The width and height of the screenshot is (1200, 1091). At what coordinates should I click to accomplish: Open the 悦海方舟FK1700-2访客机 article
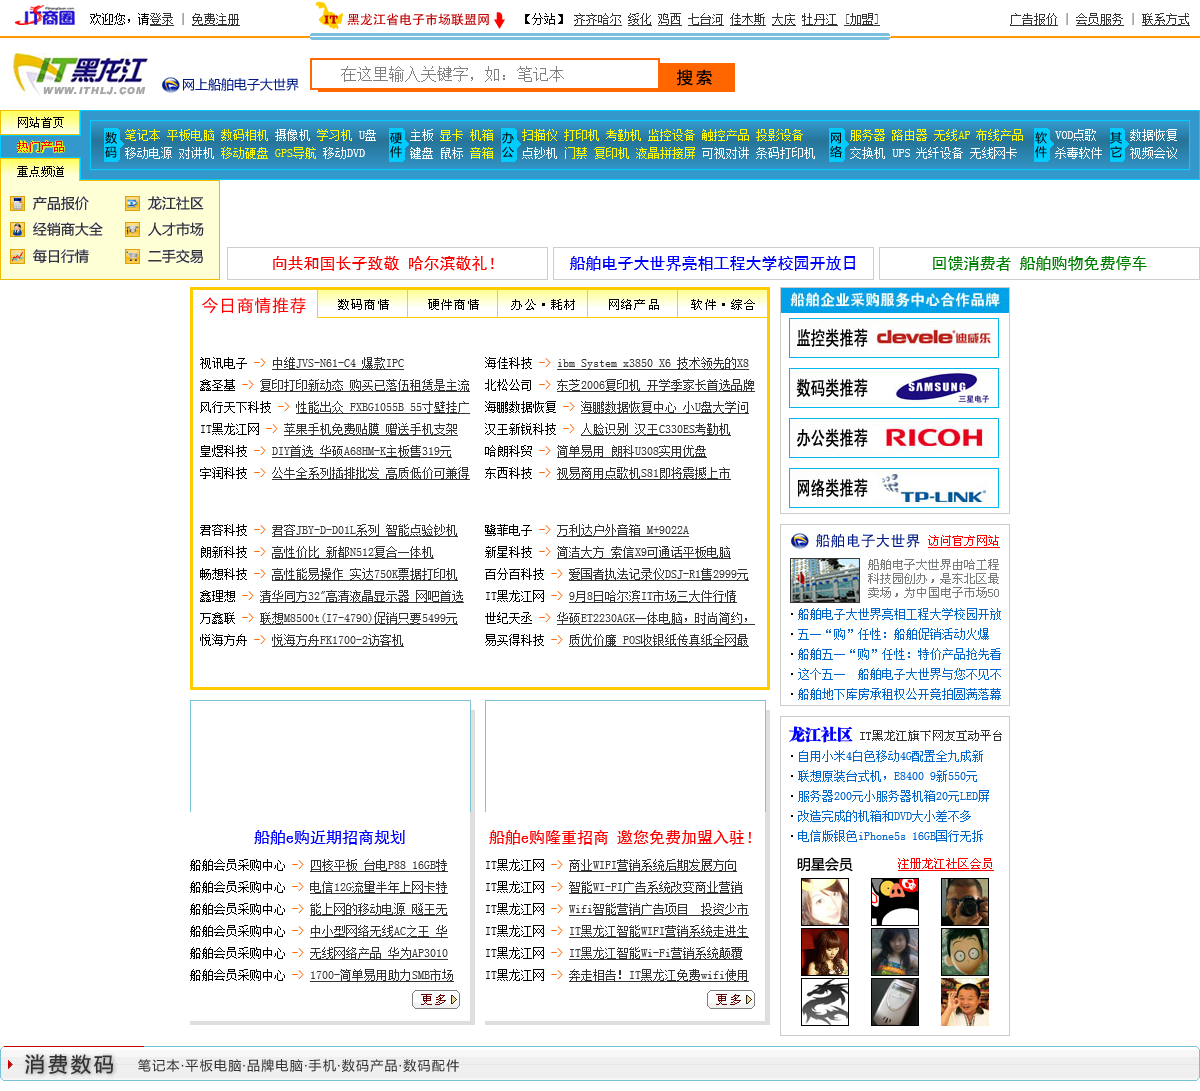point(338,640)
